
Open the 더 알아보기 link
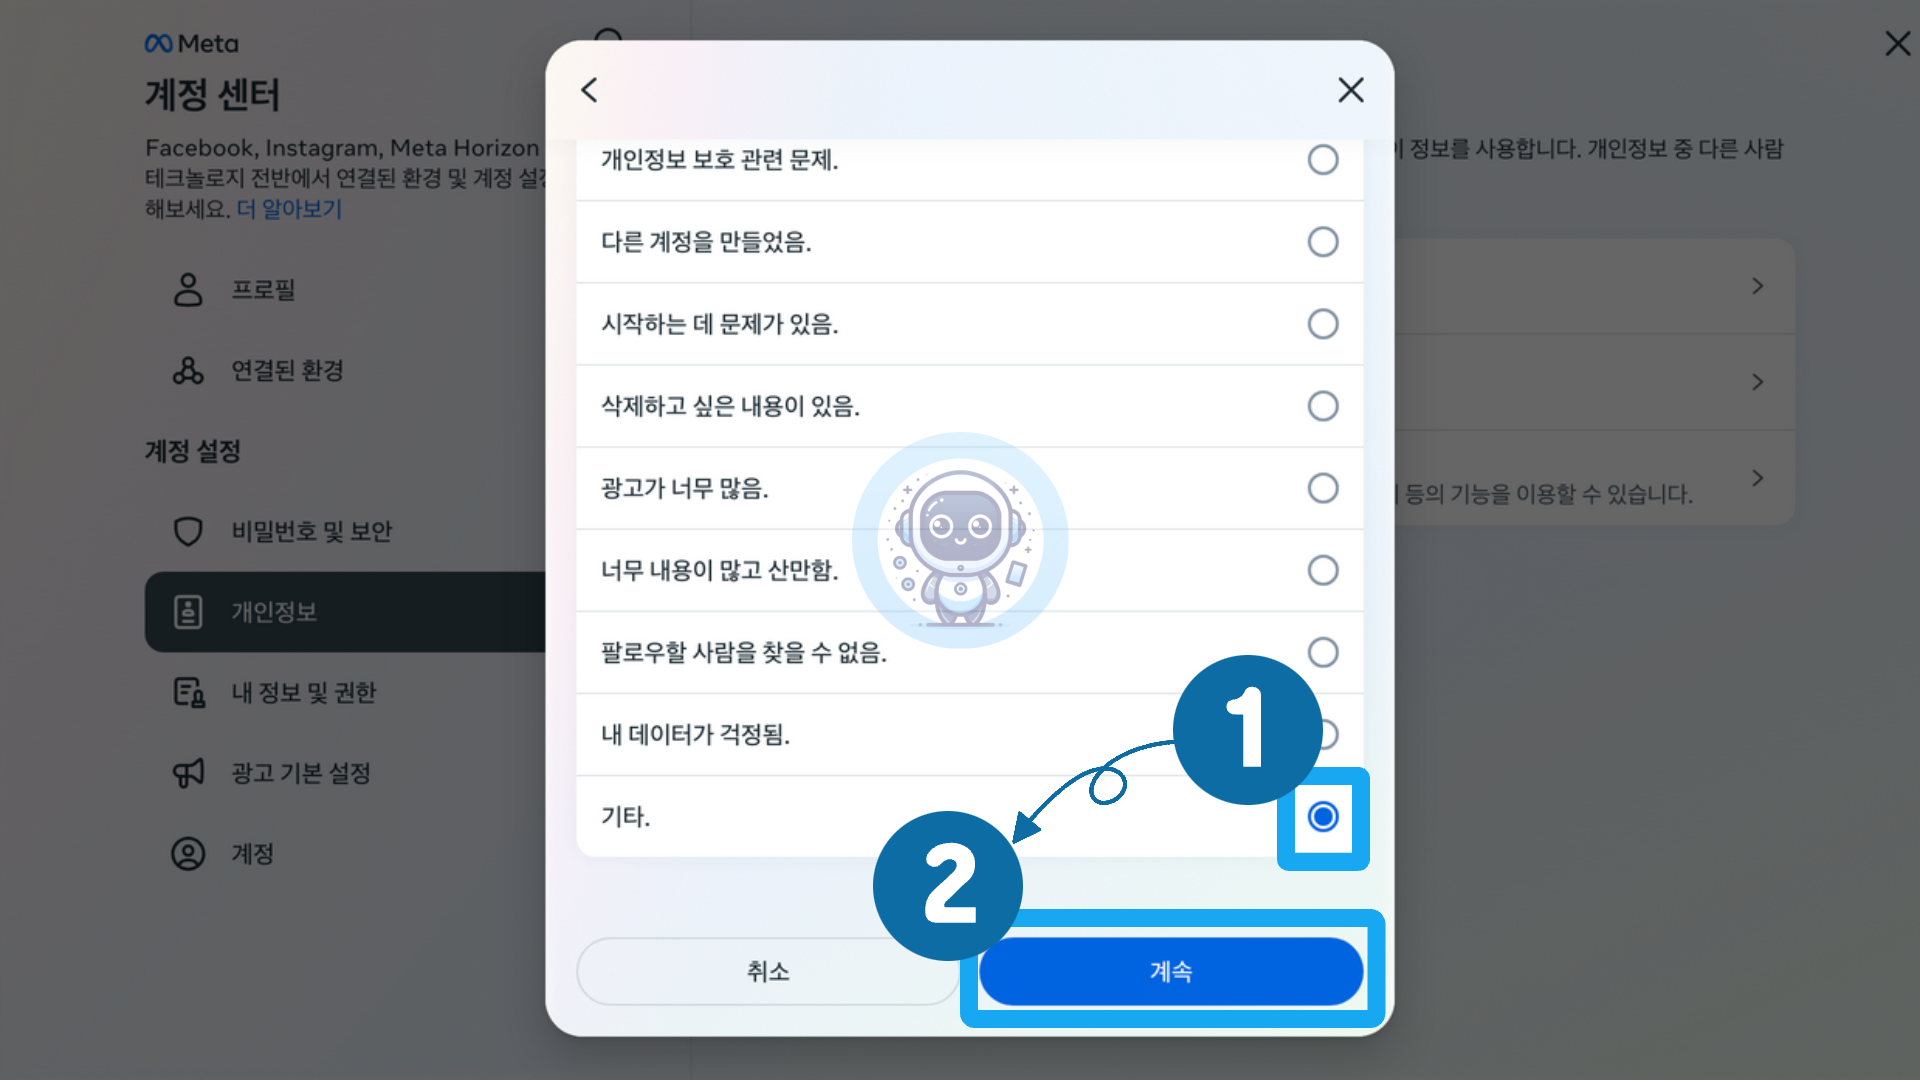tap(289, 209)
